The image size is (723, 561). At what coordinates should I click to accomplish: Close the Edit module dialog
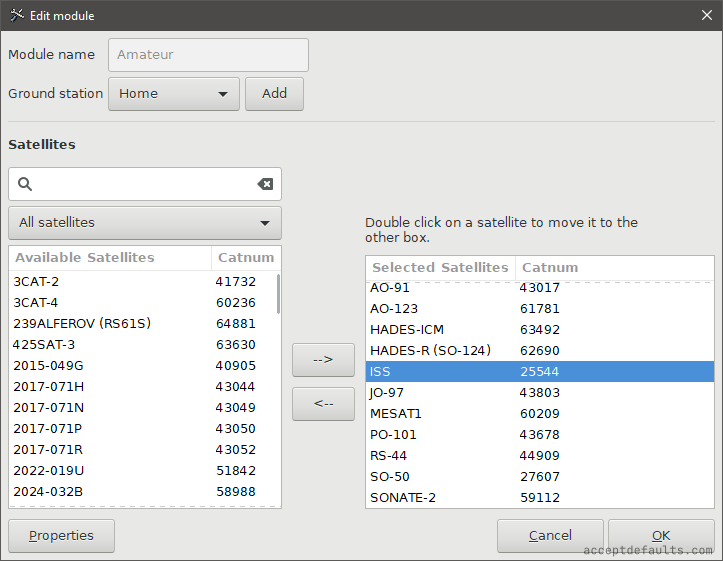(x=707, y=15)
